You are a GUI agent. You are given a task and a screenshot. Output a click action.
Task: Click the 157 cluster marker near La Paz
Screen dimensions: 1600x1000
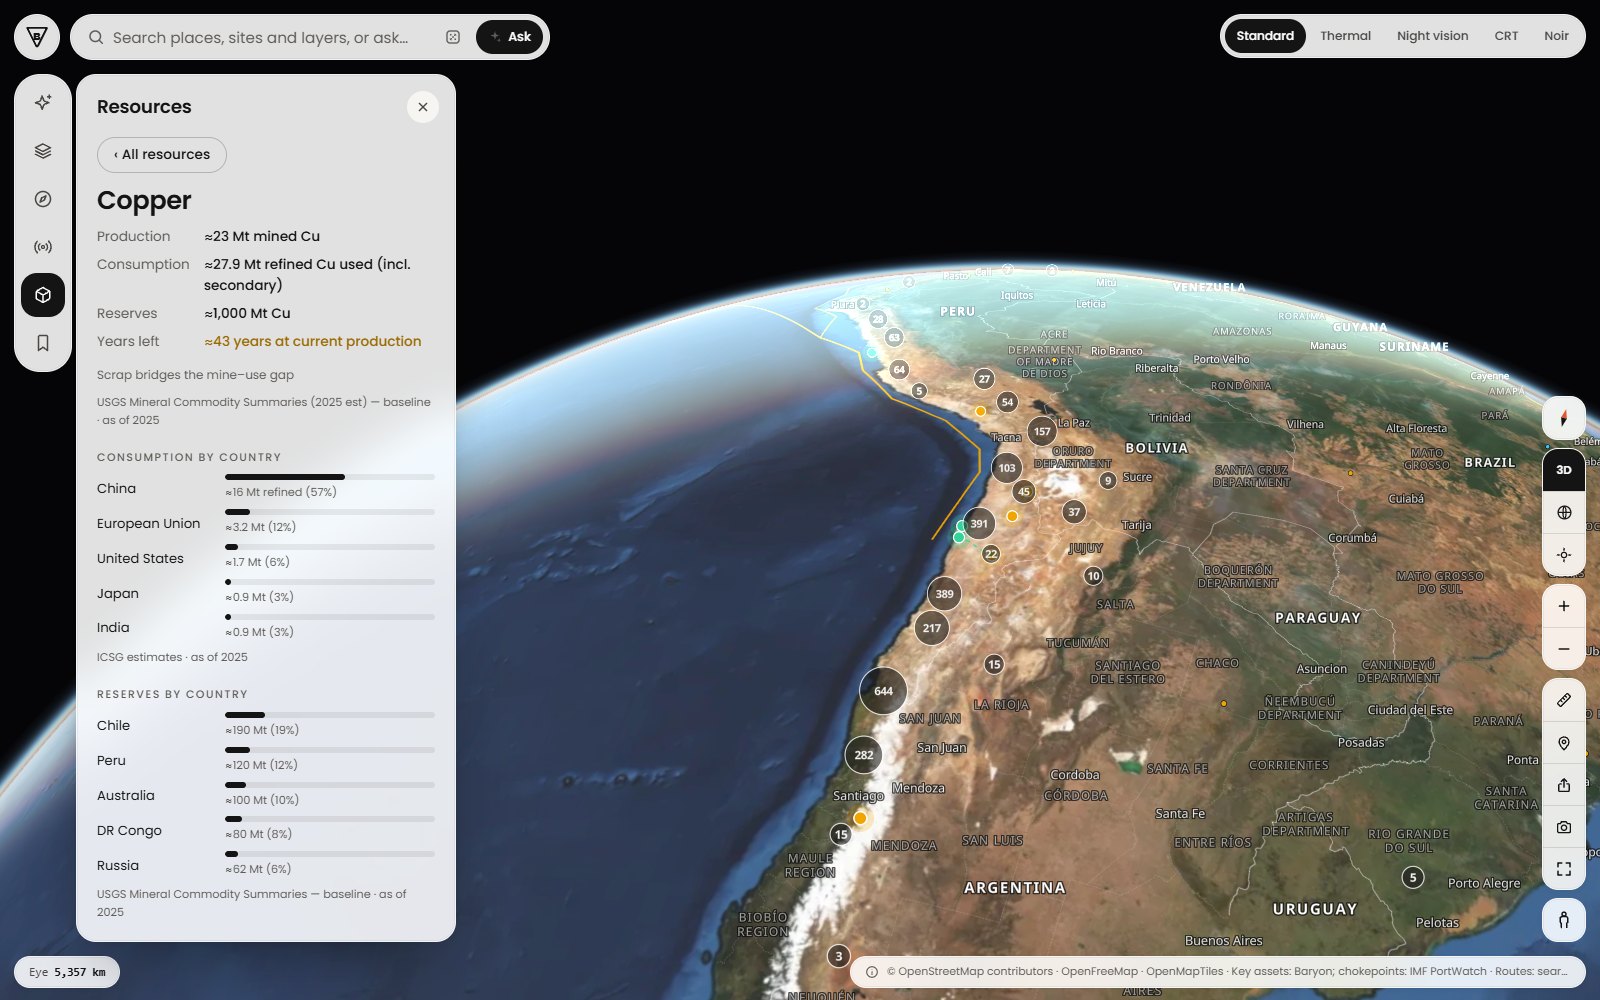pos(1042,432)
